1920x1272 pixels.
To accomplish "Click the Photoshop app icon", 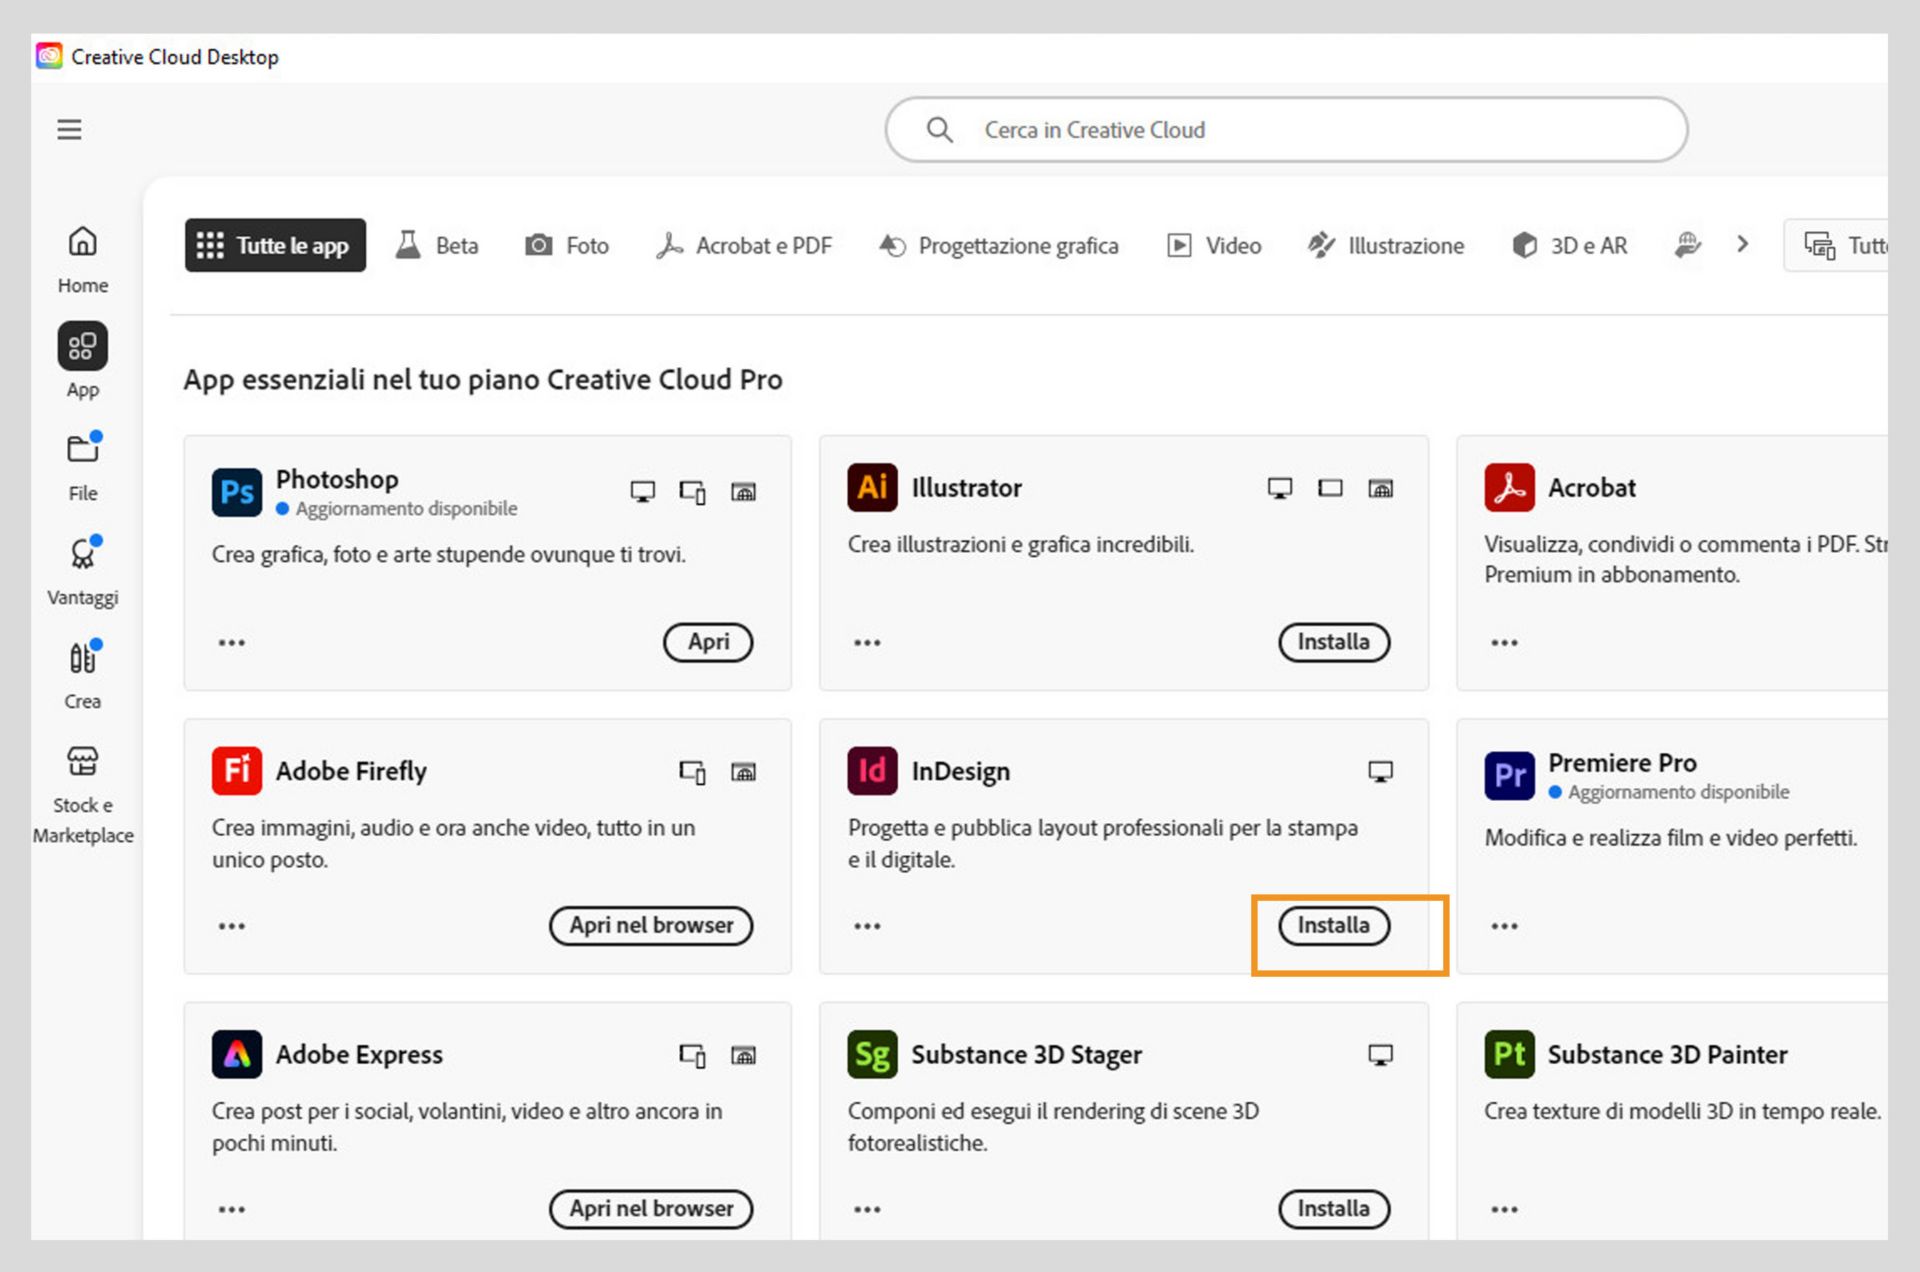I will point(237,491).
